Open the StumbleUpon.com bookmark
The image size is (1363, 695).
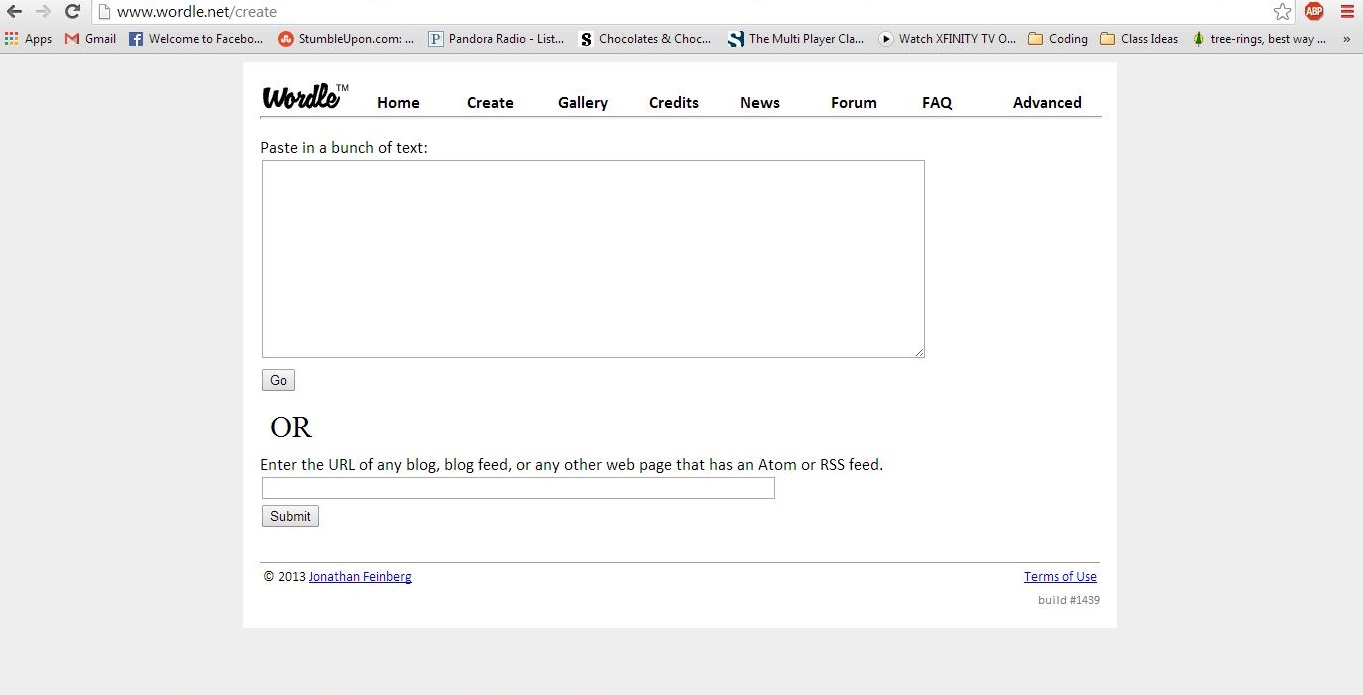coord(346,39)
